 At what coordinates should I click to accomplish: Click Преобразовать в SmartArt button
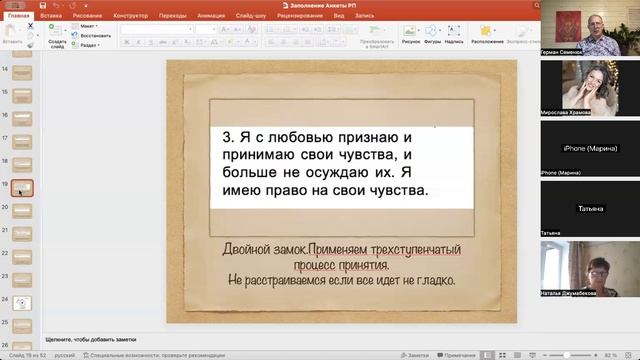376,37
